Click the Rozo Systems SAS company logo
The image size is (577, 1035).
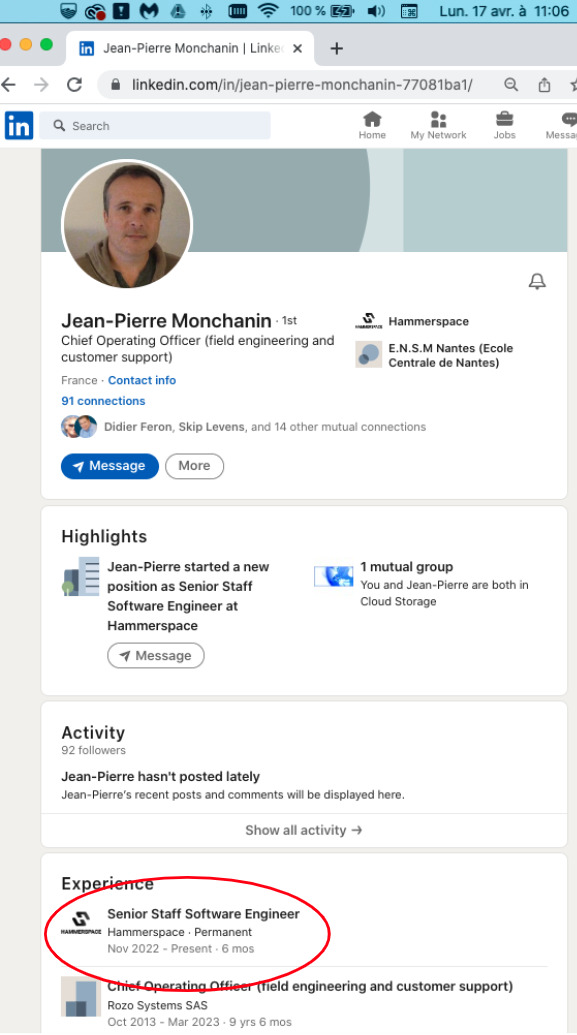click(x=81, y=997)
